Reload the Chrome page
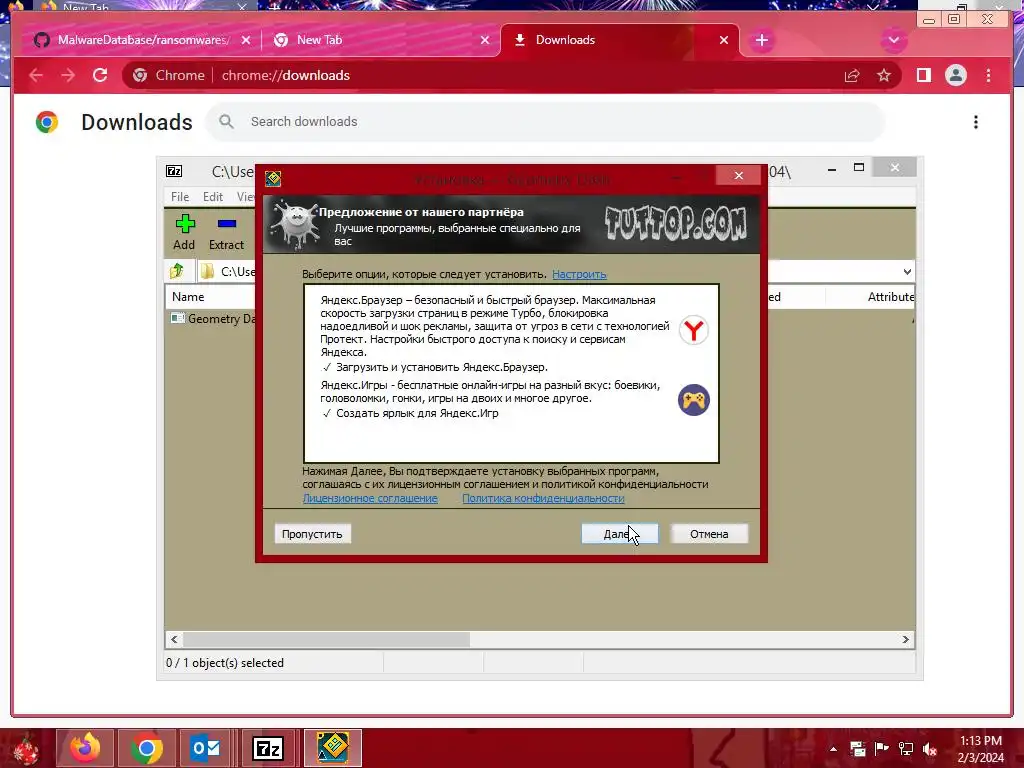Image resolution: width=1024 pixels, height=768 pixels. tap(100, 75)
